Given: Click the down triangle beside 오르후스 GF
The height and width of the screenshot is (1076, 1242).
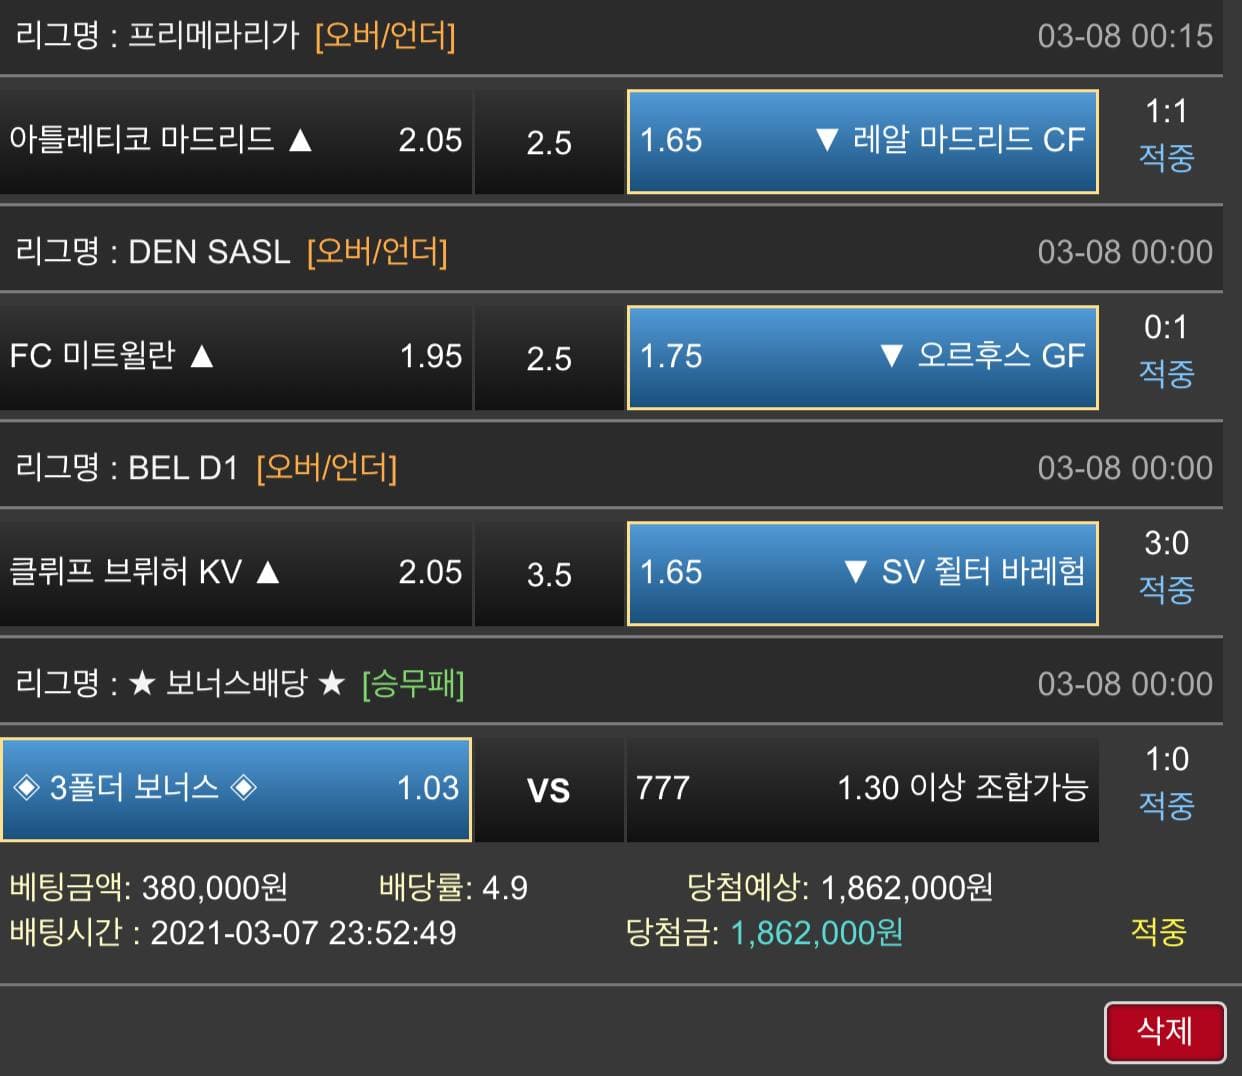Looking at the screenshot, I should point(891,355).
